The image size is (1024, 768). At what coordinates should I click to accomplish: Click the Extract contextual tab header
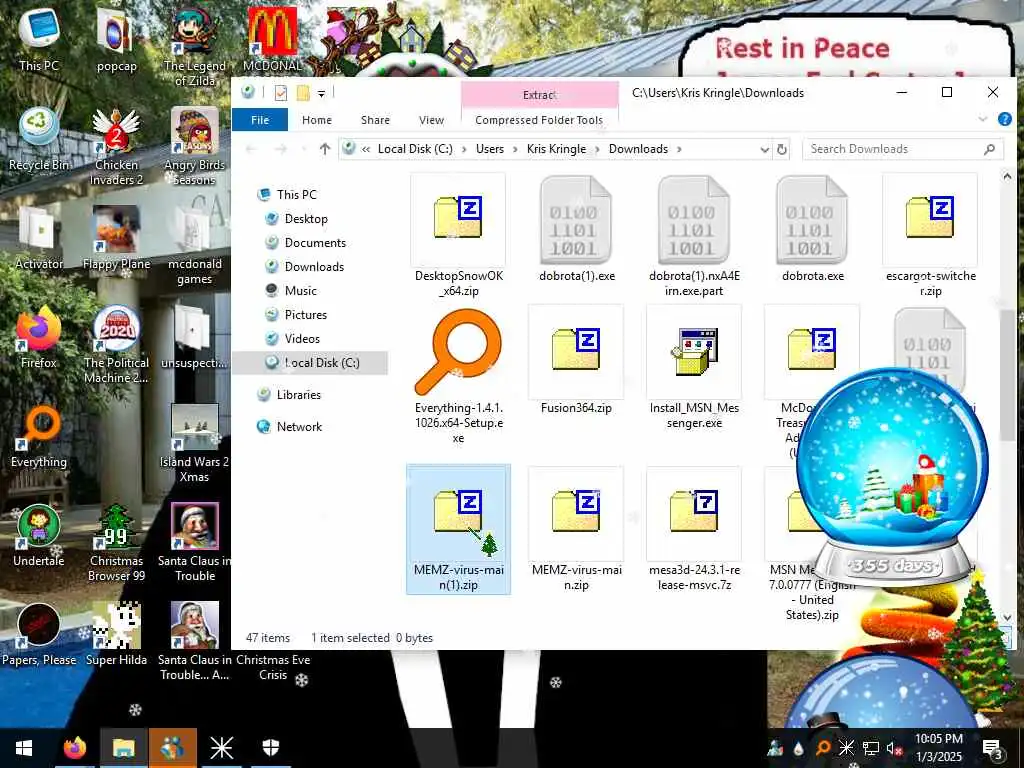[x=539, y=95]
